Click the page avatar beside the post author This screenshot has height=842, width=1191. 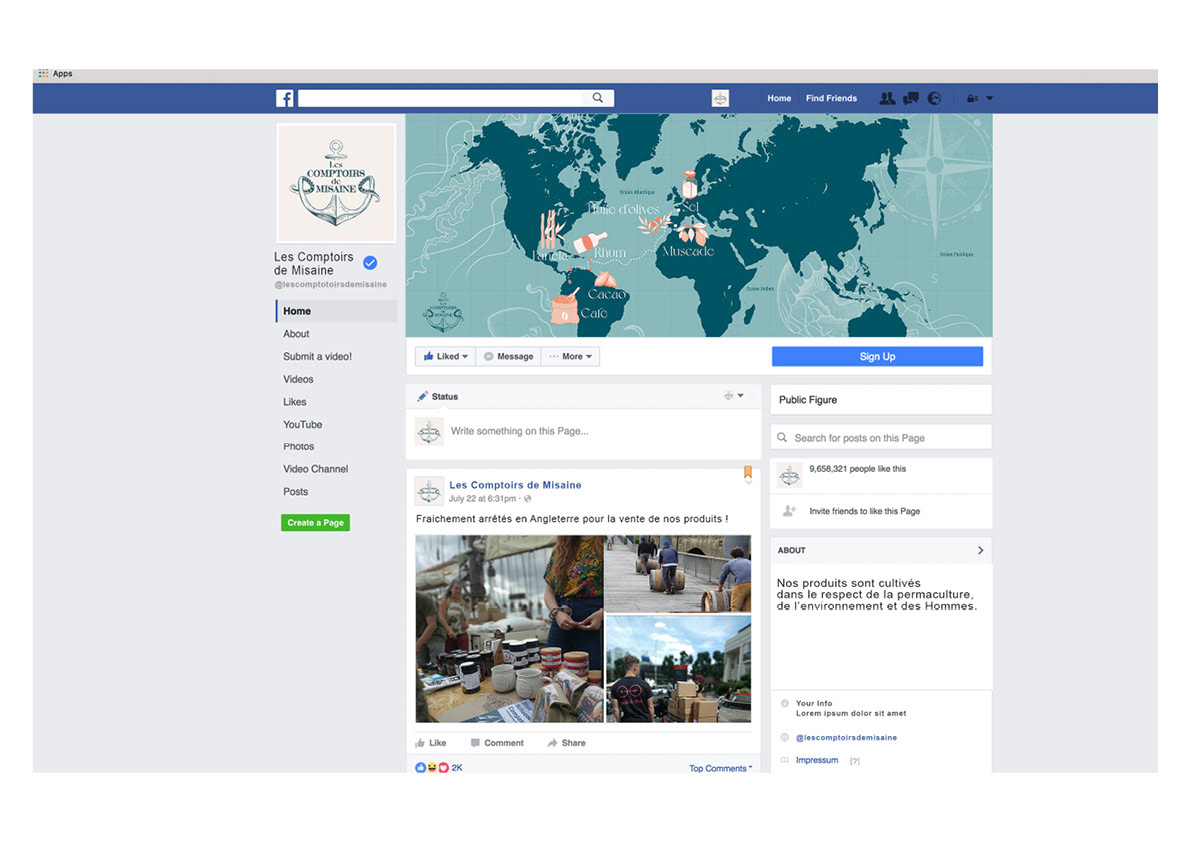429,492
